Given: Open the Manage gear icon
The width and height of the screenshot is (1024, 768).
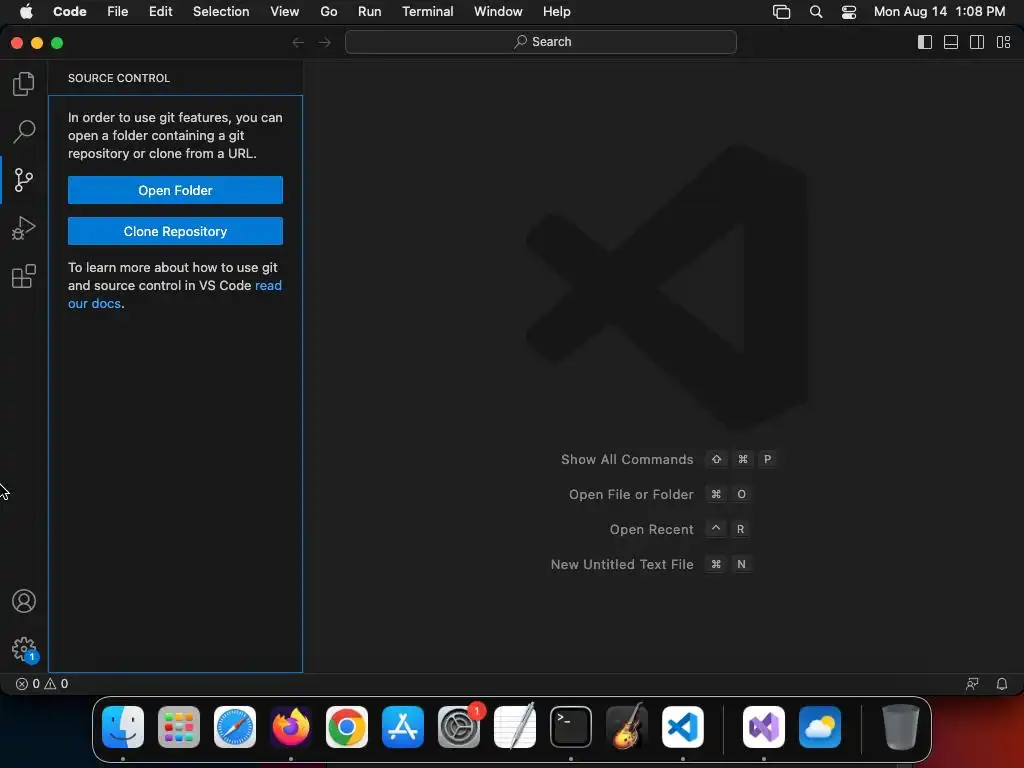Looking at the screenshot, I should (x=24, y=649).
